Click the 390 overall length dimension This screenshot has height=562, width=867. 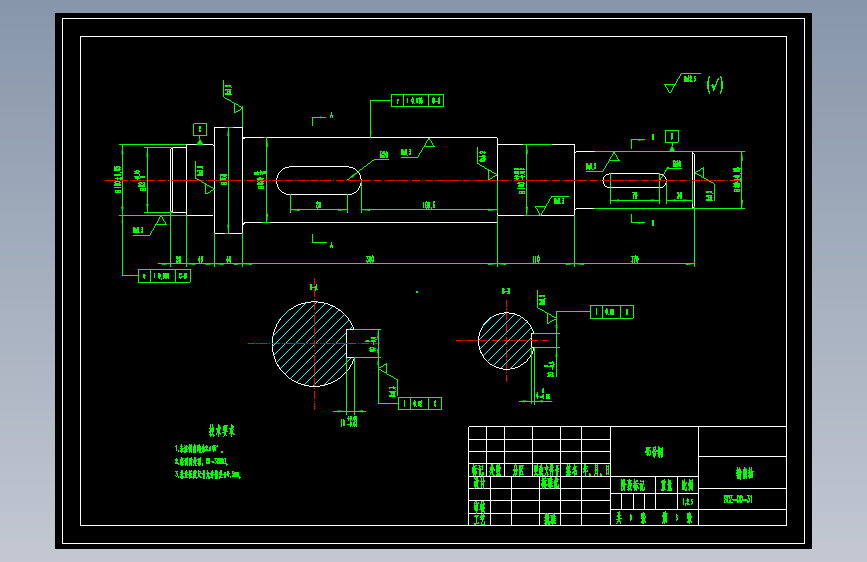(370, 259)
